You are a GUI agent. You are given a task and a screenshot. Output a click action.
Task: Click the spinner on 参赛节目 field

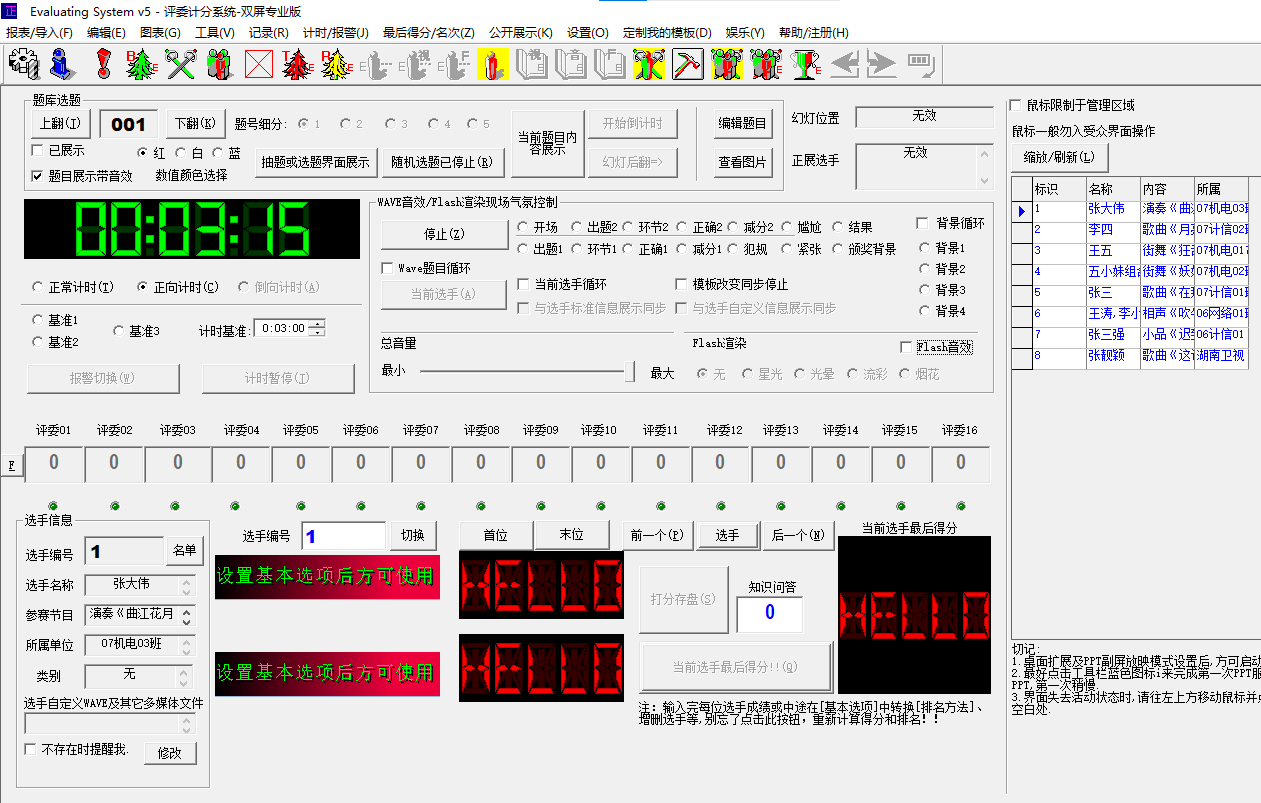coord(186,615)
